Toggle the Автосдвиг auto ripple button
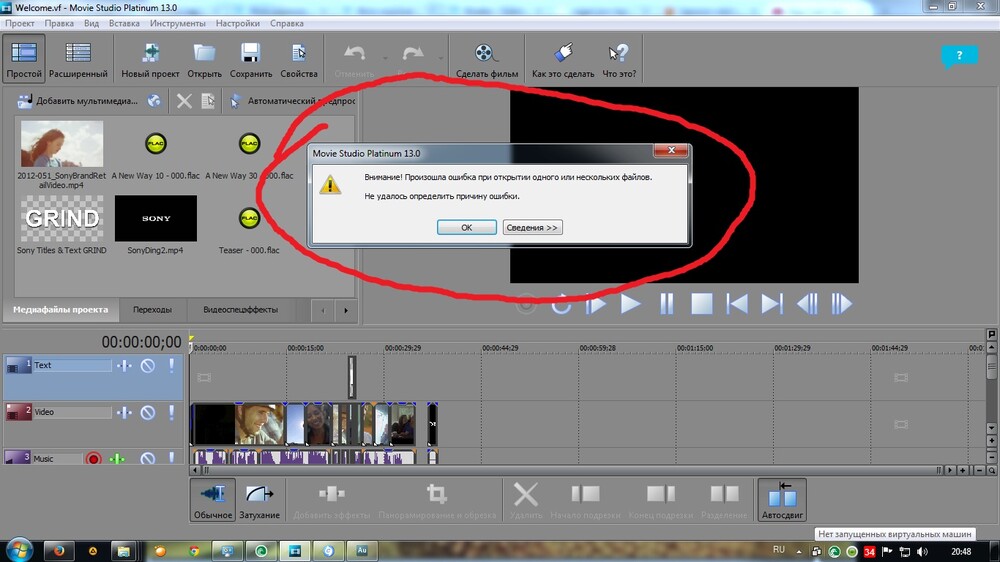The height and width of the screenshot is (562, 1000). 781,495
